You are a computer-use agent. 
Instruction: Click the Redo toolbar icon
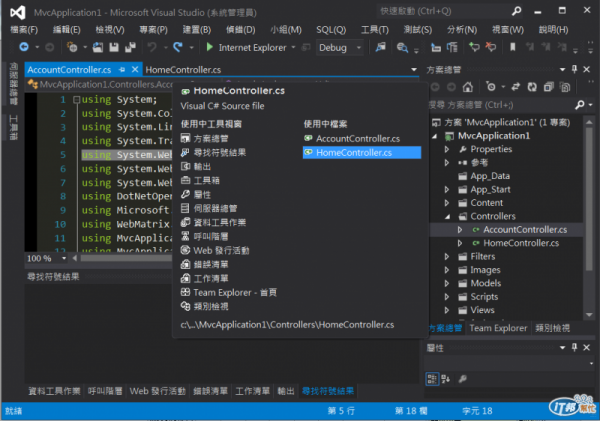tap(178, 47)
